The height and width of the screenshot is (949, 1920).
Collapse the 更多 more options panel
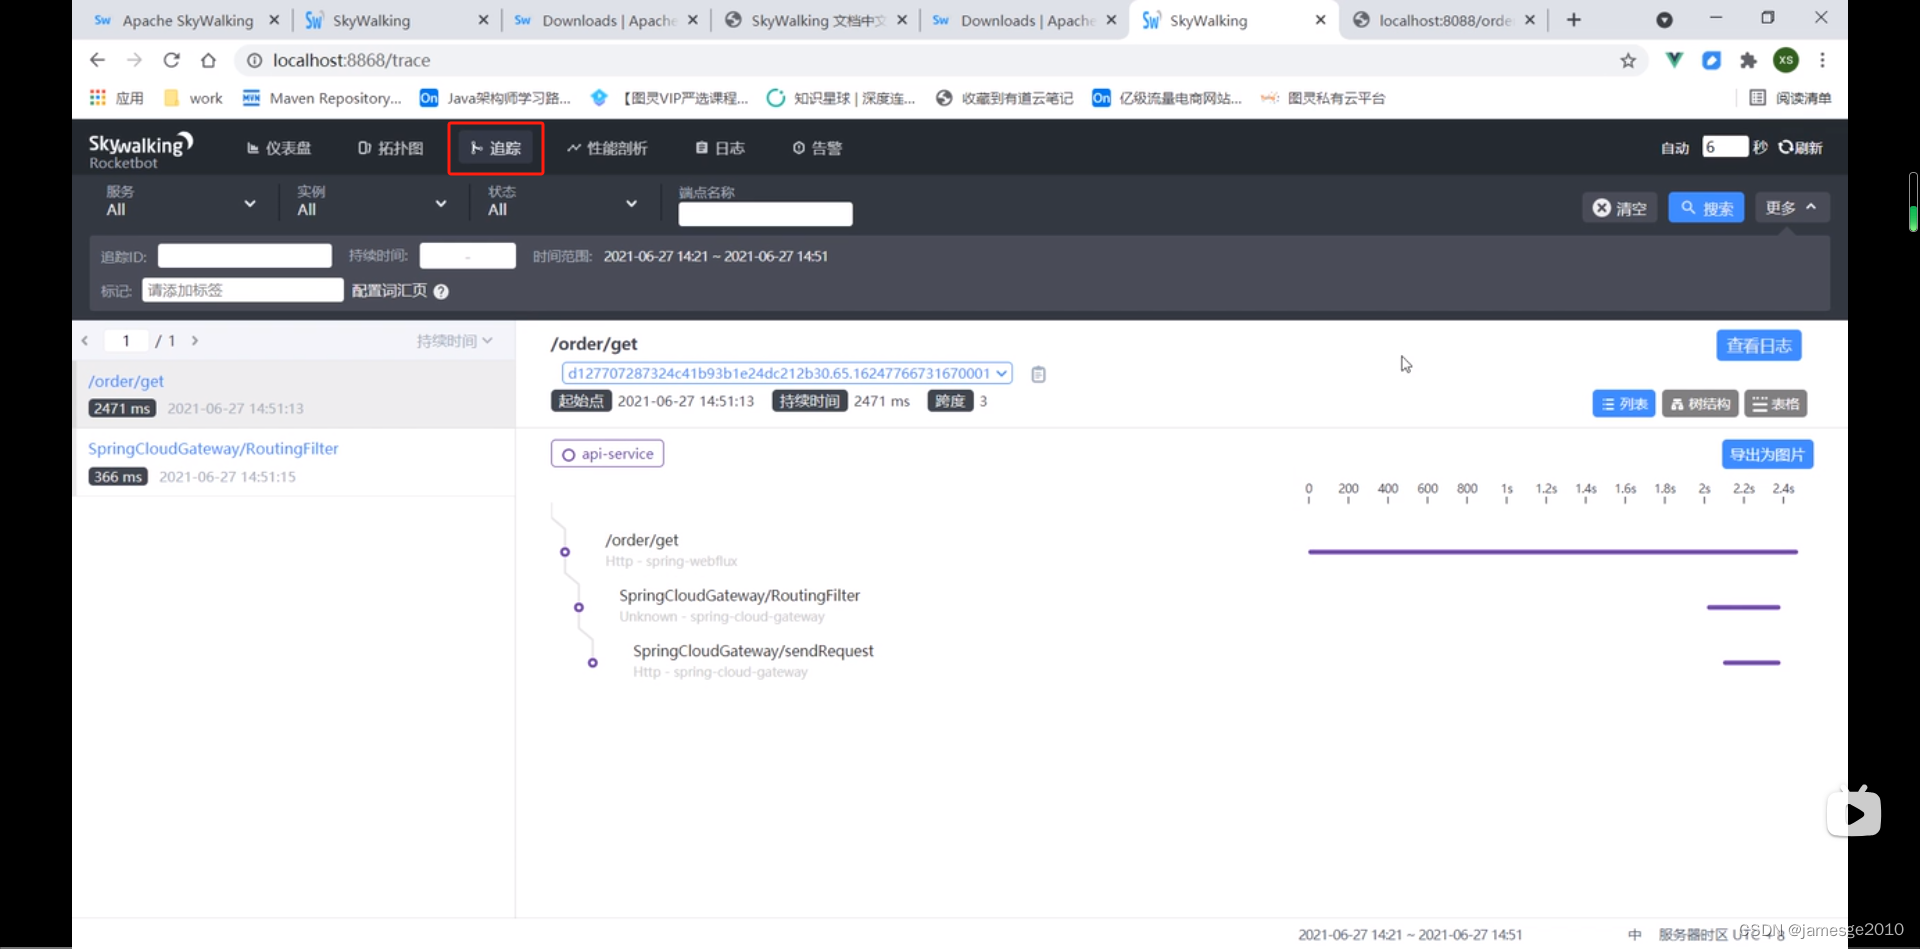point(1792,208)
